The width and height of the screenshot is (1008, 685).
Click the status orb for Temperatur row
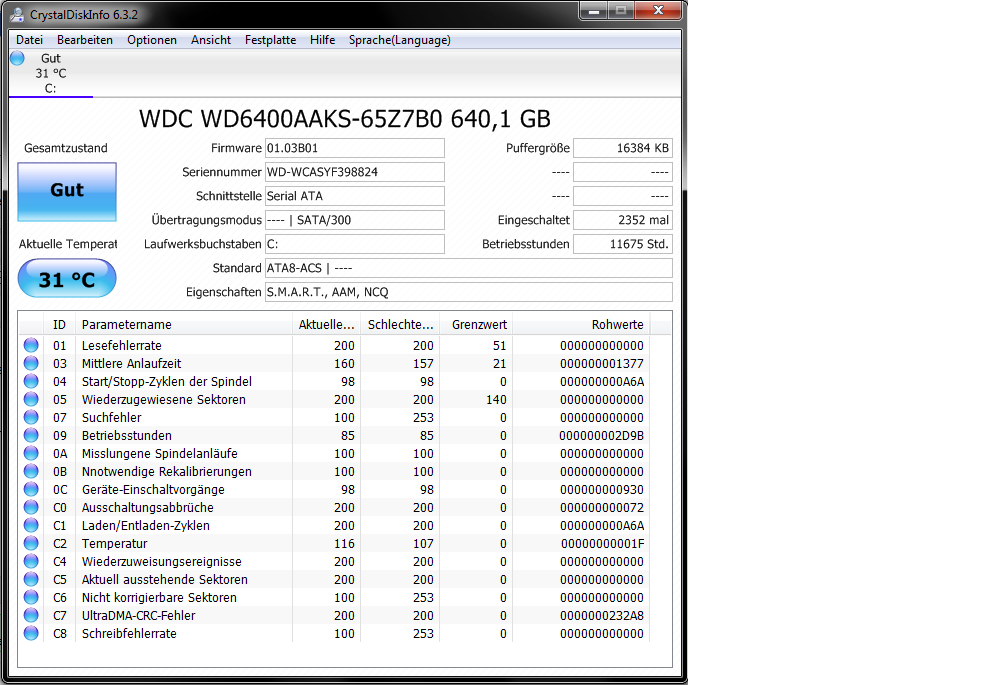31,543
